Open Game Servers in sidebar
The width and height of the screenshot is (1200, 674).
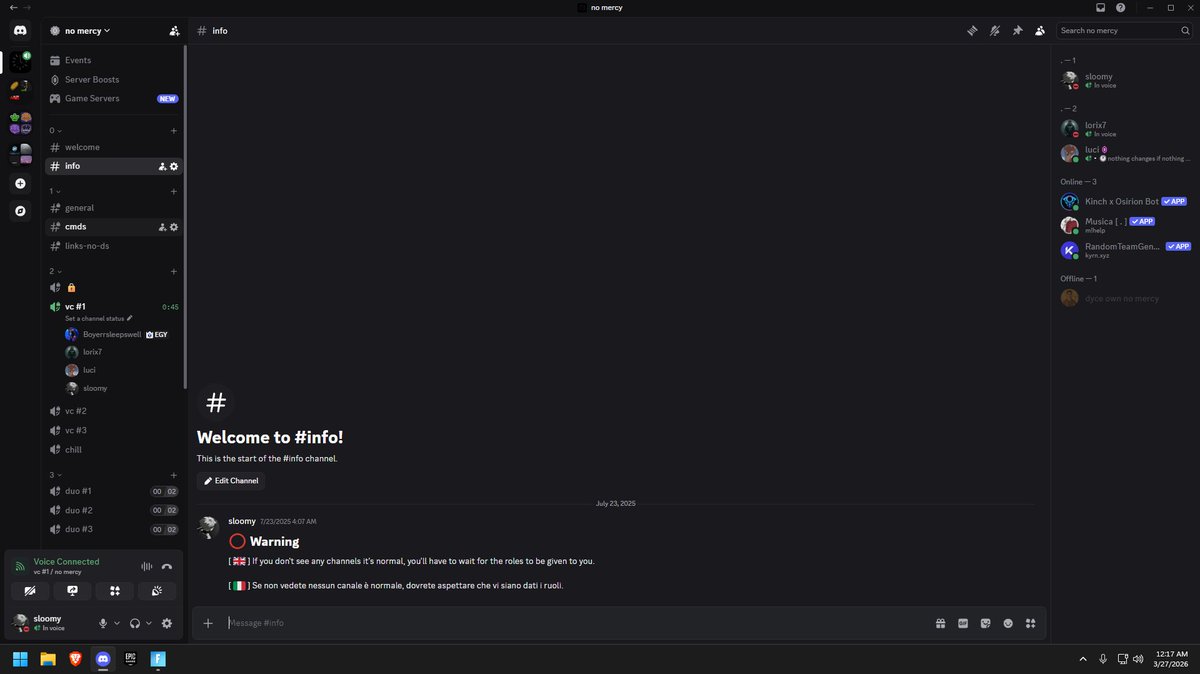tap(114, 98)
